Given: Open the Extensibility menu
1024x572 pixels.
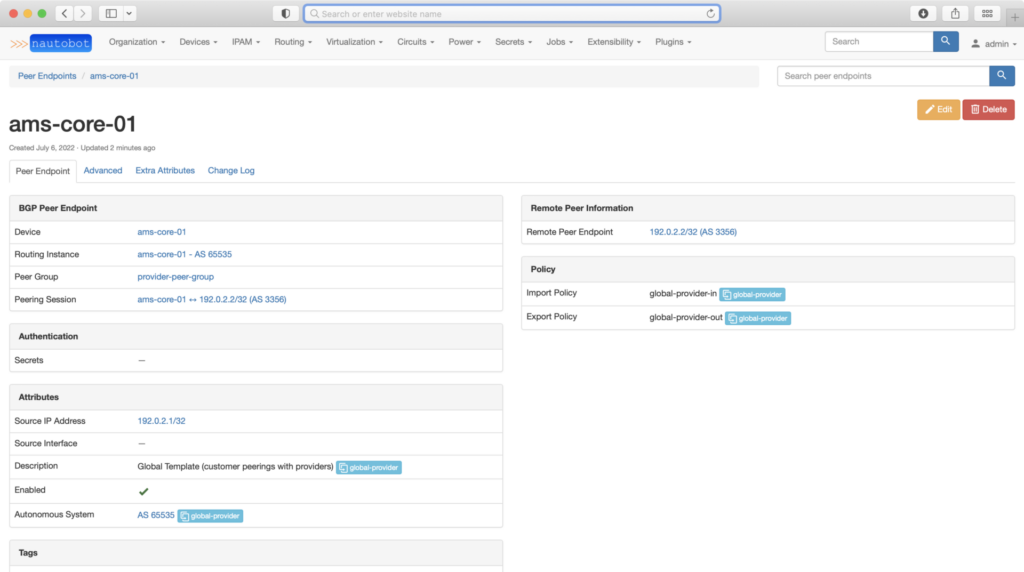Looking at the screenshot, I should pyautogui.click(x=614, y=42).
